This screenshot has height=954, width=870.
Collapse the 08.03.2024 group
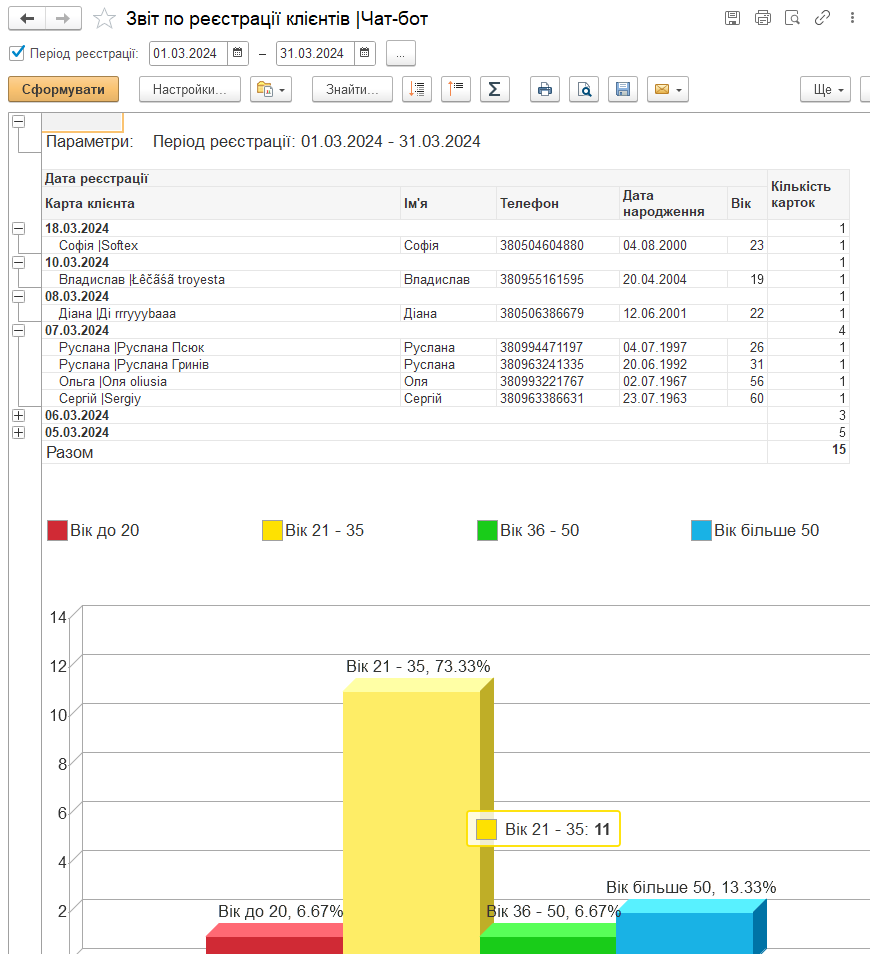(x=19, y=296)
